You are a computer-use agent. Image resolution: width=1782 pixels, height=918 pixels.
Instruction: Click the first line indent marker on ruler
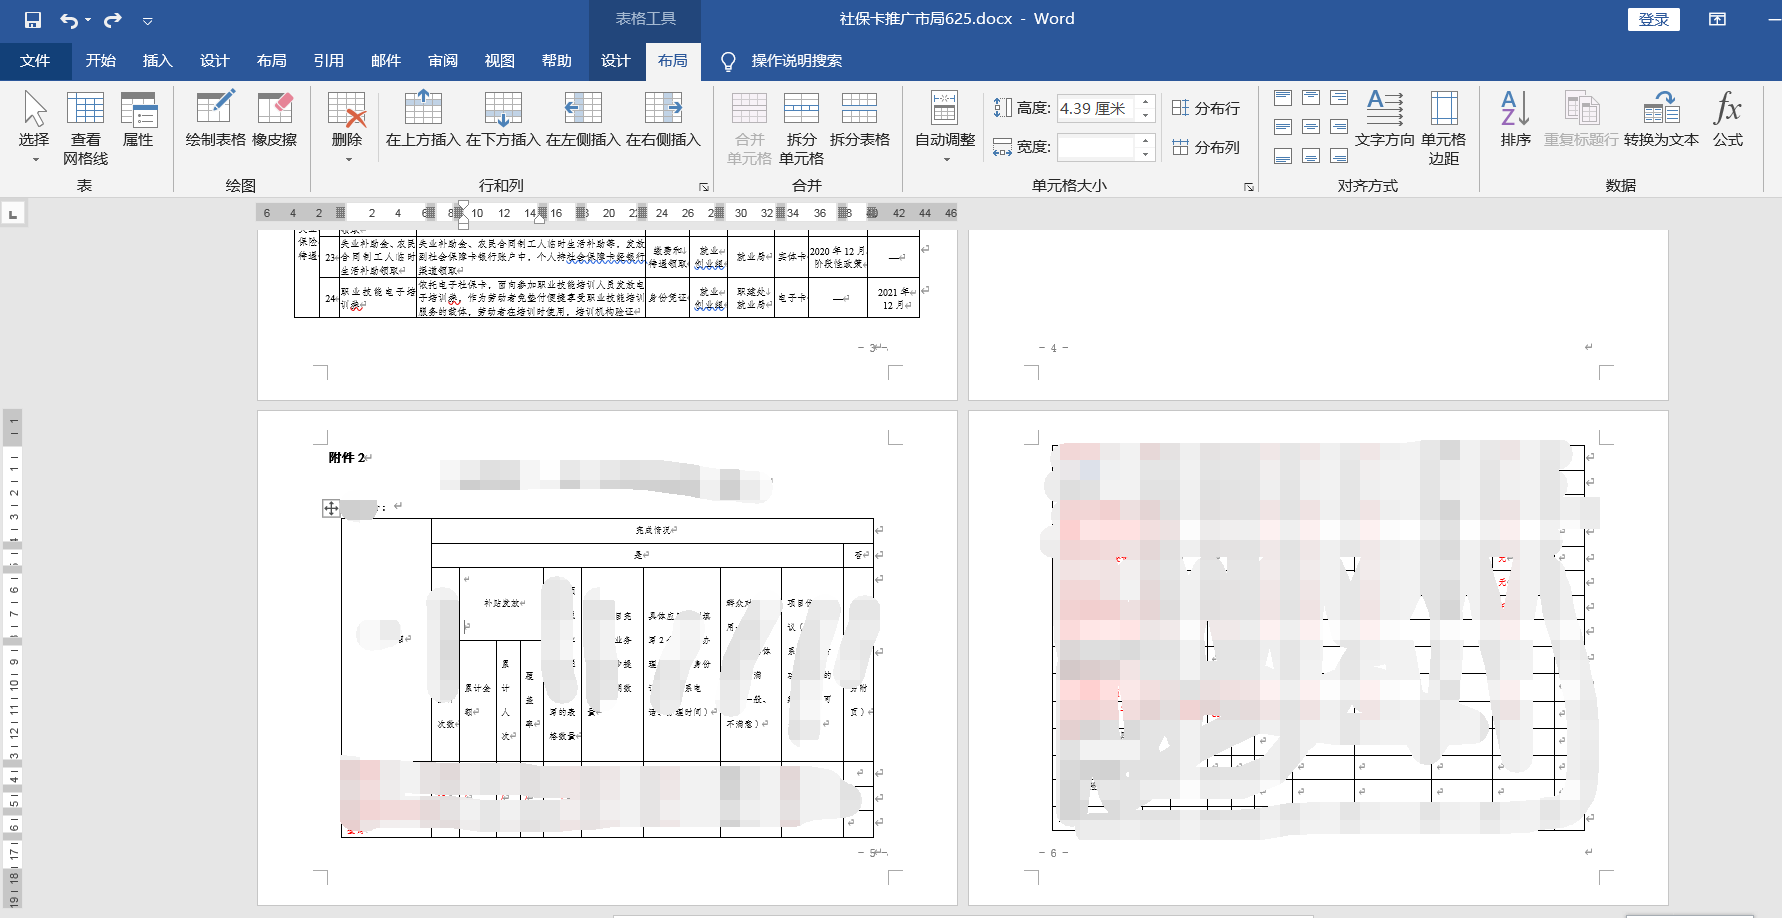pos(463,207)
